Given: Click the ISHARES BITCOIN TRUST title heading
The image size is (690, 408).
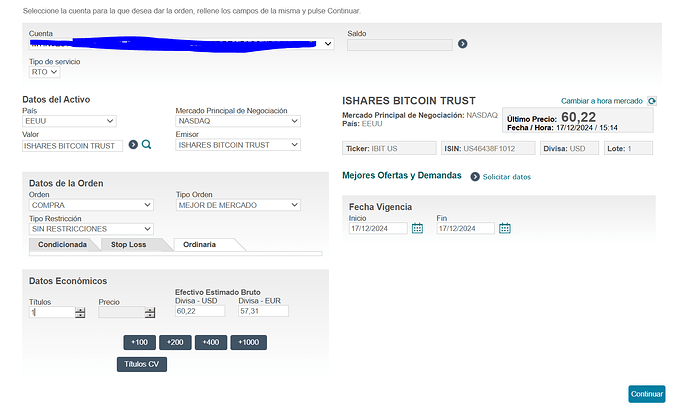Looking at the screenshot, I should [x=409, y=101].
